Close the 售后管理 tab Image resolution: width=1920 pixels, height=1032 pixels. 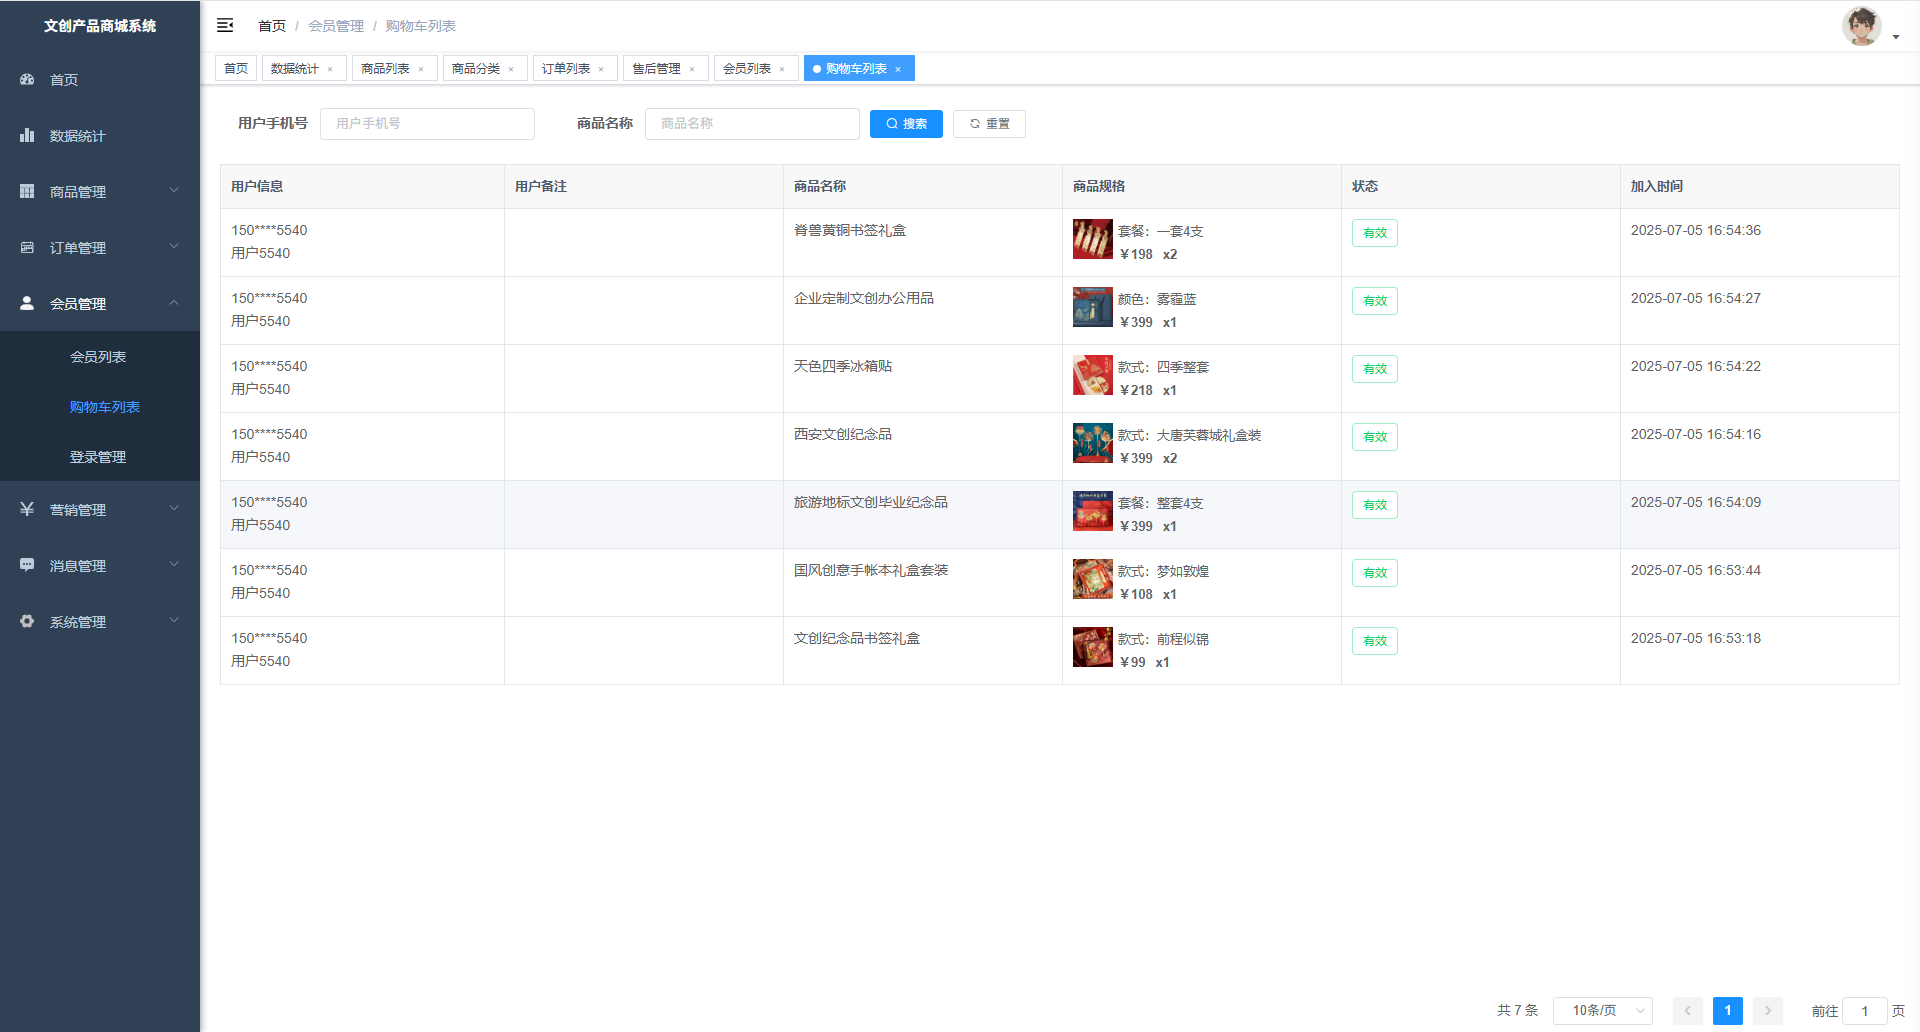pos(692,69)
